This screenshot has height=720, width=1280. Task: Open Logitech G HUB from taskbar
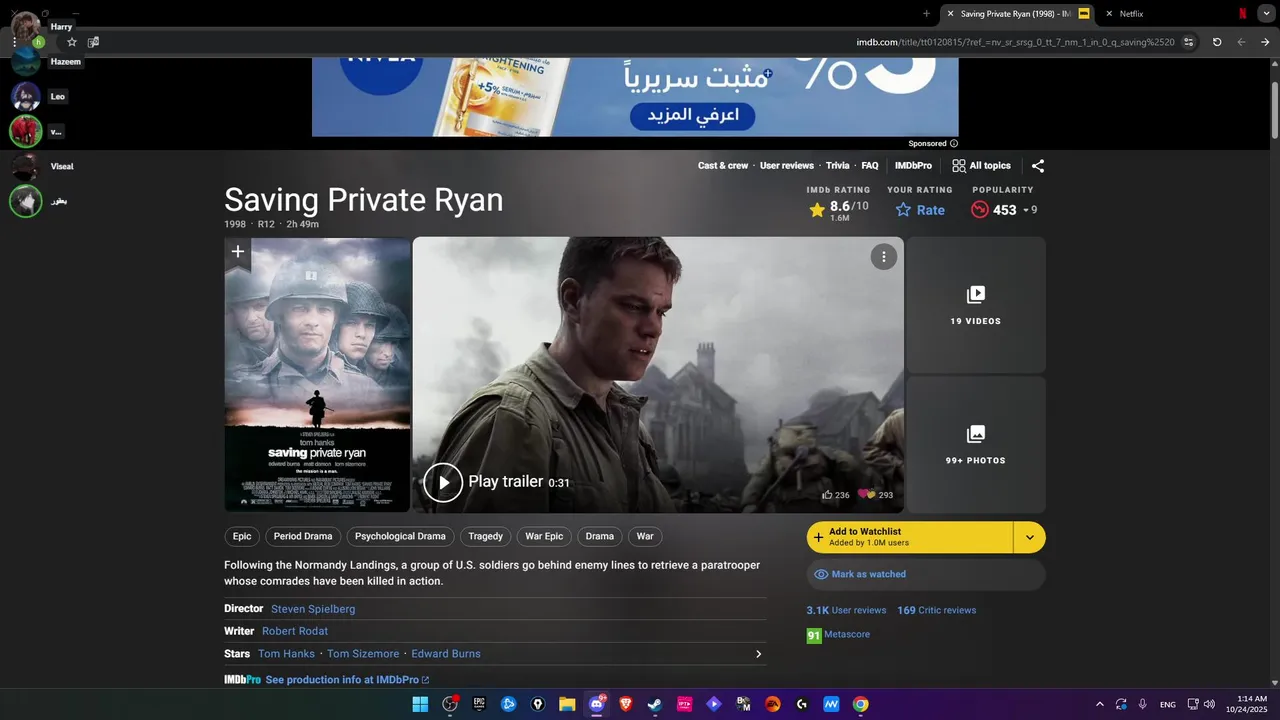pos(802,704)
